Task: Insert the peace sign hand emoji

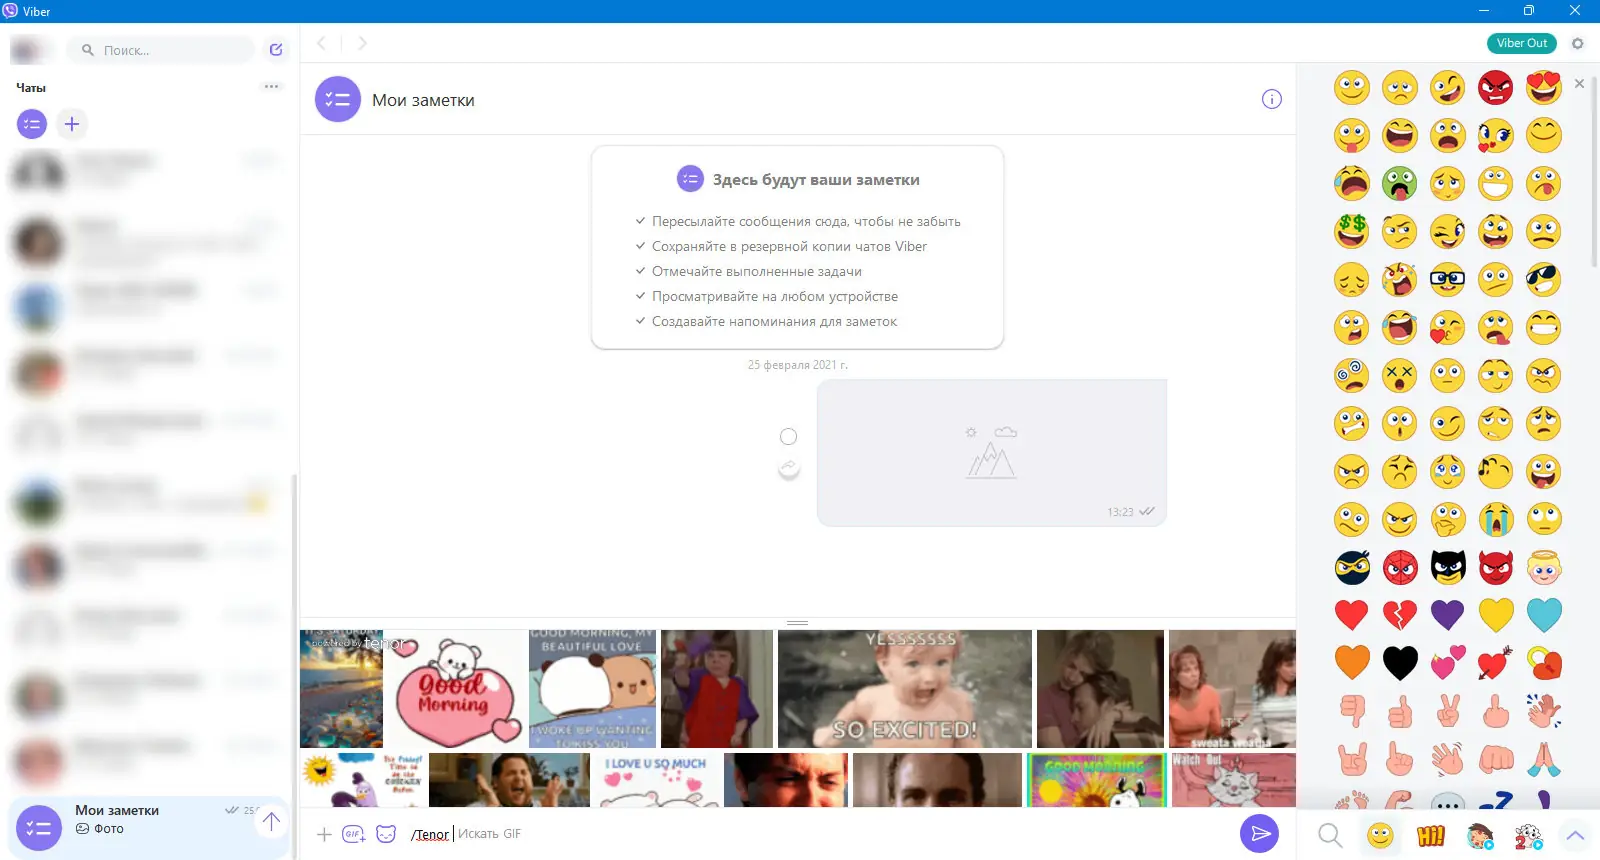Action: point(1448,711)
